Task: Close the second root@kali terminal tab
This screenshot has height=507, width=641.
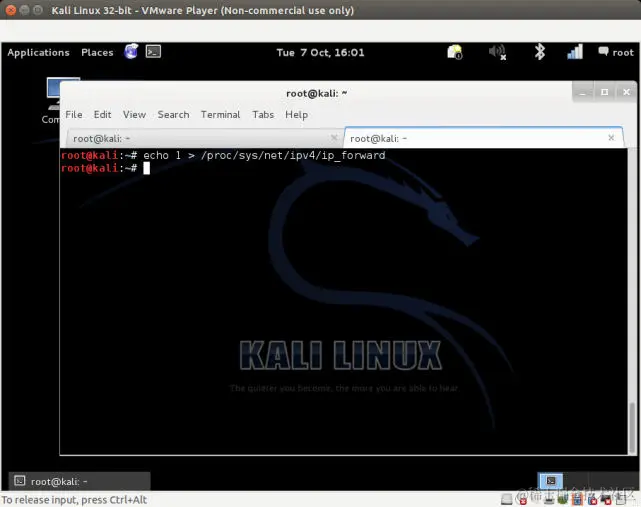Action: (611, 138)
